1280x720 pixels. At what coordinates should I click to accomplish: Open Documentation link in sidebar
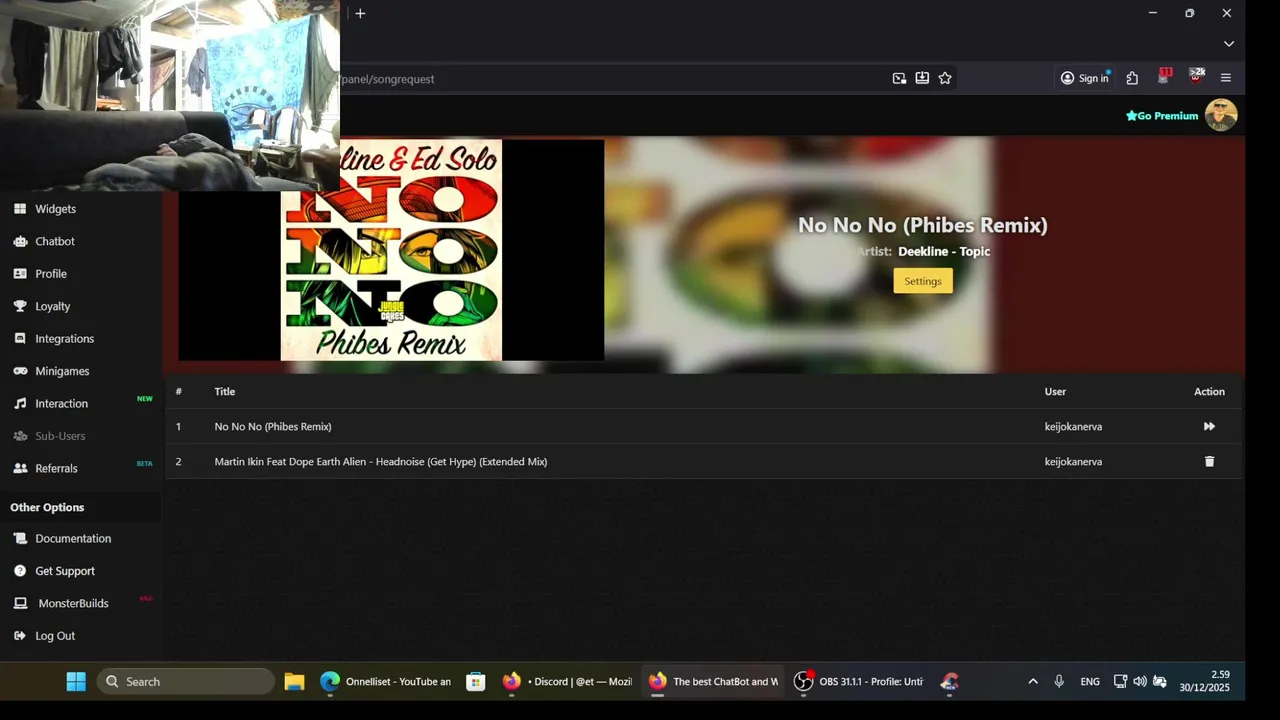point(73,538)
